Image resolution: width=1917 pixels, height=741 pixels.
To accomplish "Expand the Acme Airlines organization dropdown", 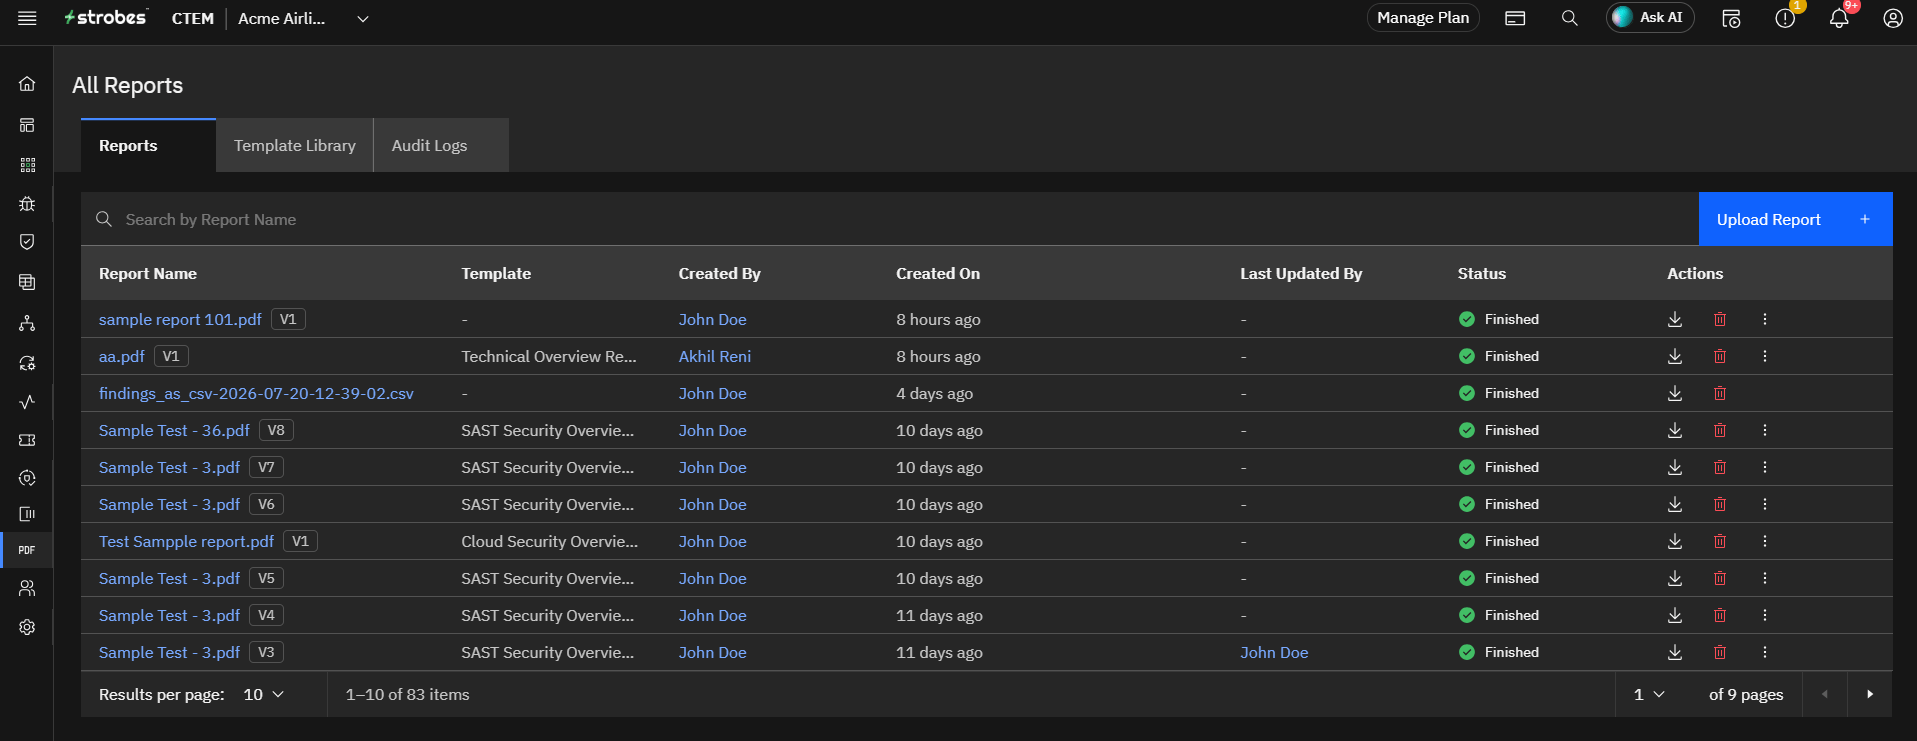I will click(x=363, y=18).
